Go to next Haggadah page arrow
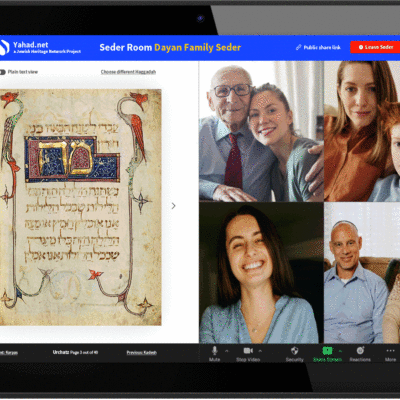The height and width of the screenshot is (400, 400). [x=173, y=206]
